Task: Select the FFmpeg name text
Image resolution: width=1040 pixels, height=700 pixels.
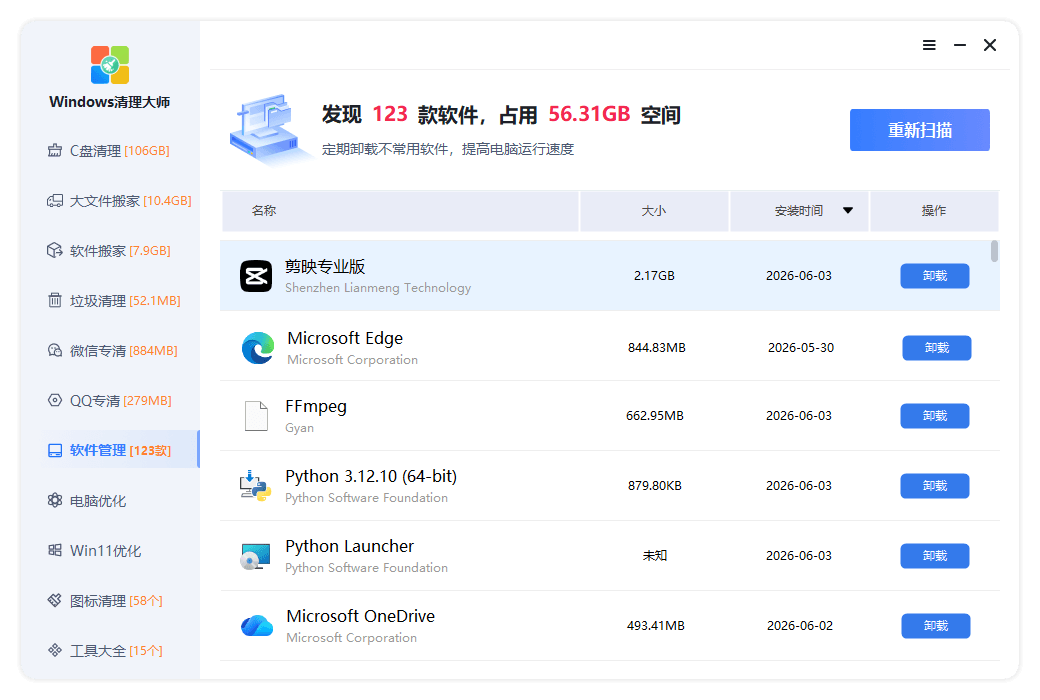Action: [x=316, y=407]
